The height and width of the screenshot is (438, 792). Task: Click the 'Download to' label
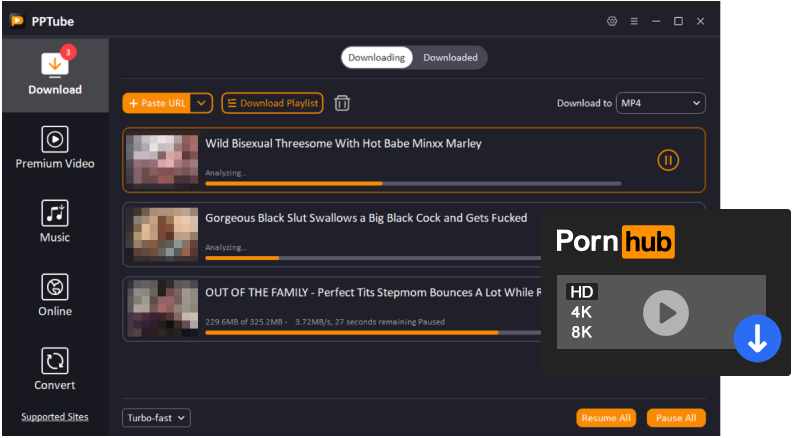point(584,103)
